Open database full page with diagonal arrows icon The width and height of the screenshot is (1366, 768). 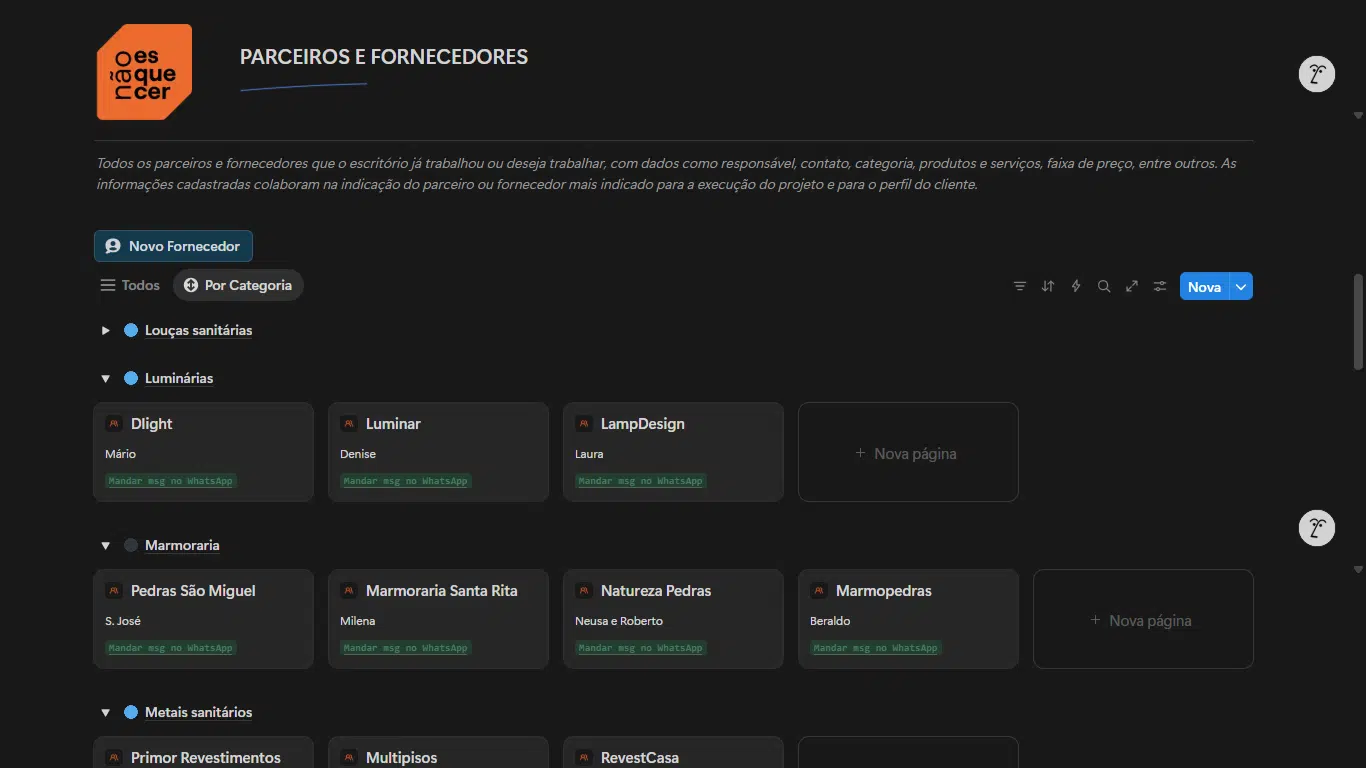click(1132, 286)
